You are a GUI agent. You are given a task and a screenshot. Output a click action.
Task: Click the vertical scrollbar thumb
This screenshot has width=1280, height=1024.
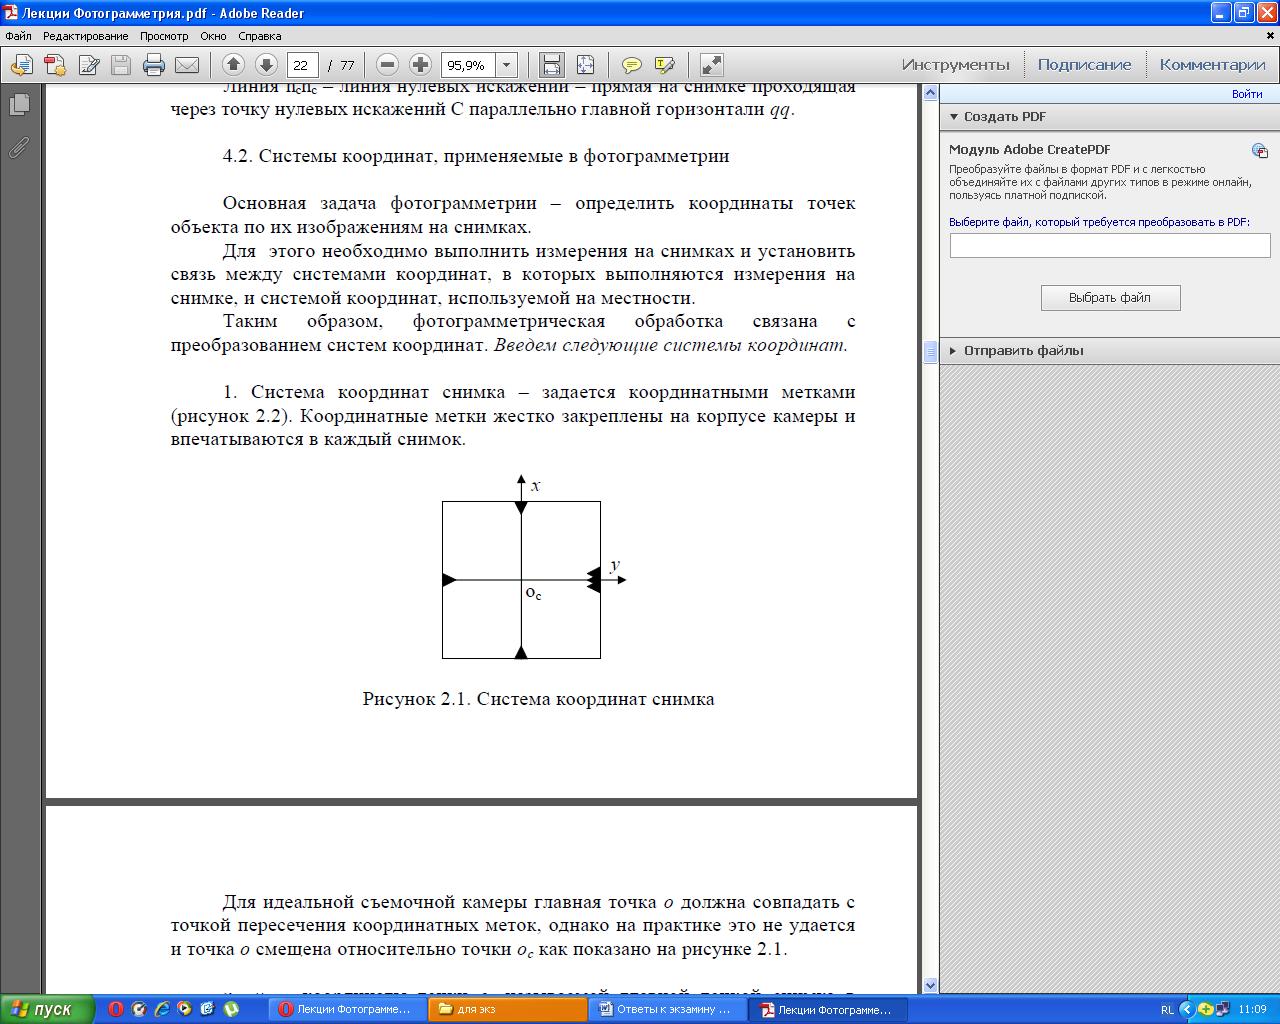click(x=930, y=351)
